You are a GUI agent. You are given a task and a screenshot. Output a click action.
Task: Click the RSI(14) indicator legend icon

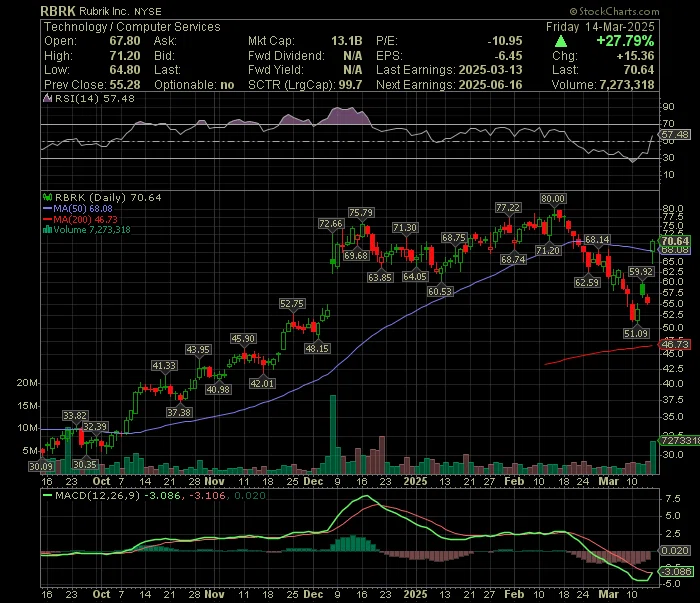[47, 98]
